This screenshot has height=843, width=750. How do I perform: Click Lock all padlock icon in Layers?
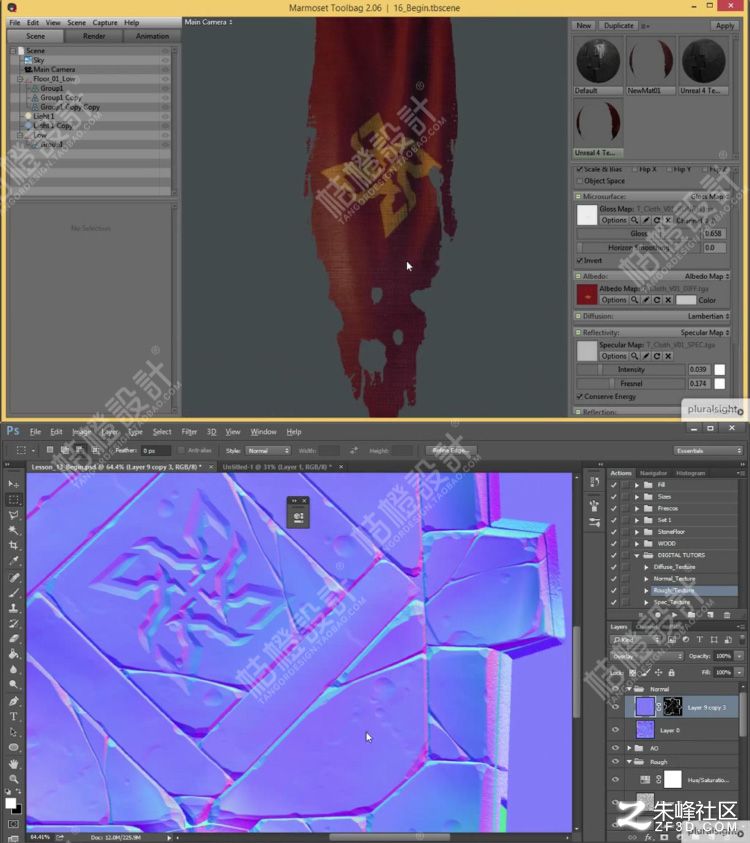point(671,673)
